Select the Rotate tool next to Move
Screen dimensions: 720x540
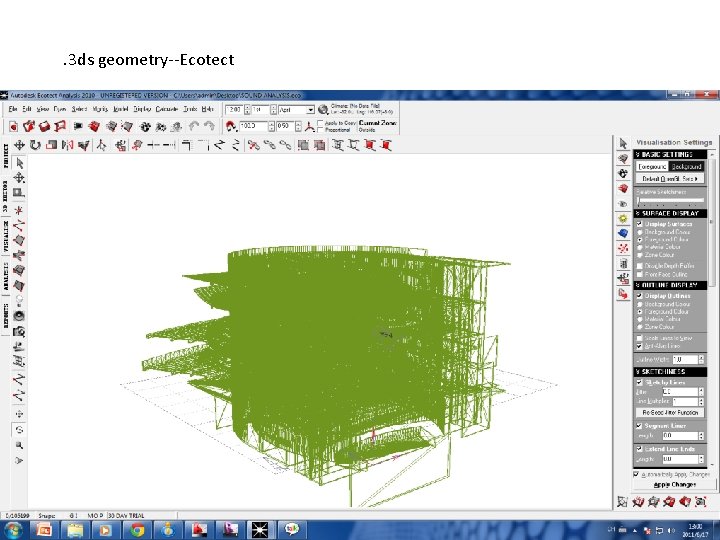coord(35,146)
